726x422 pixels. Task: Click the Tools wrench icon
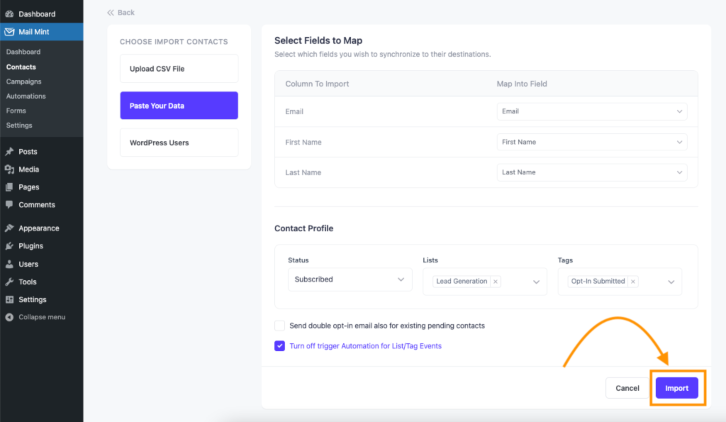click(x=9, y=282)
